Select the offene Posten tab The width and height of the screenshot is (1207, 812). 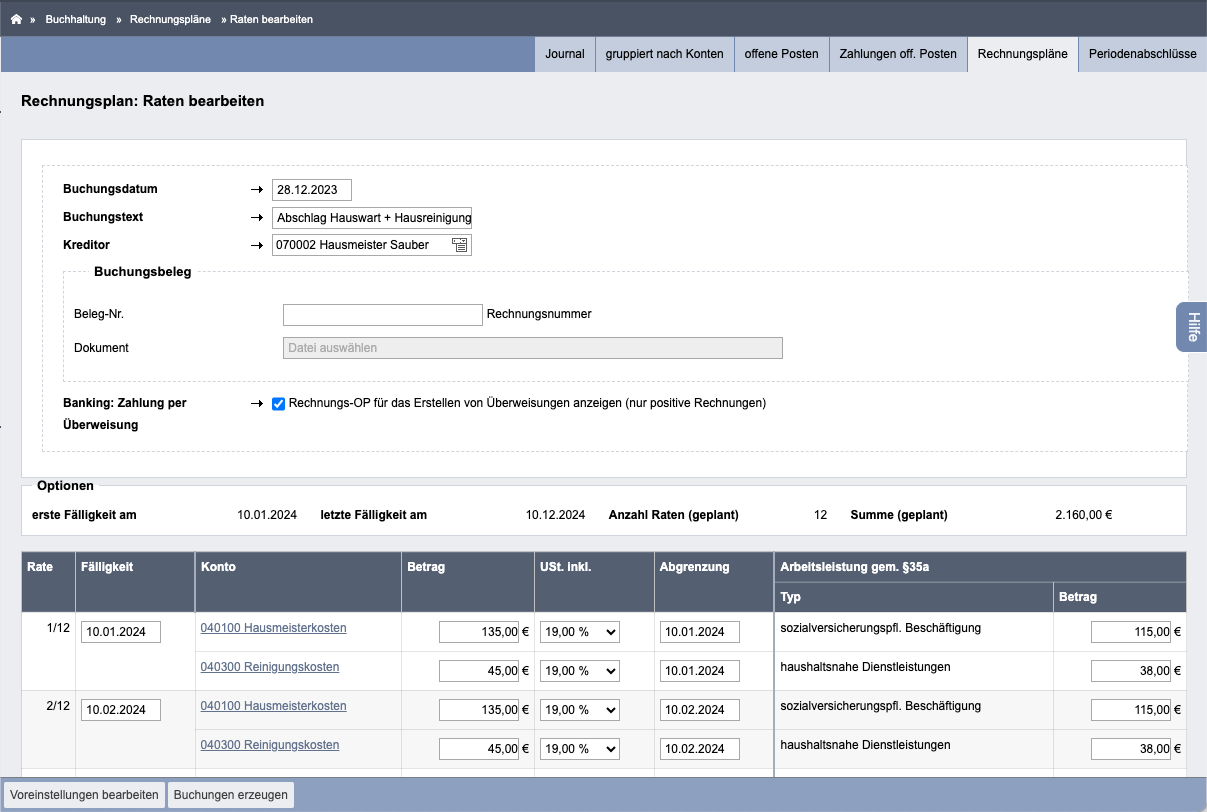click(x=781, y=54)
